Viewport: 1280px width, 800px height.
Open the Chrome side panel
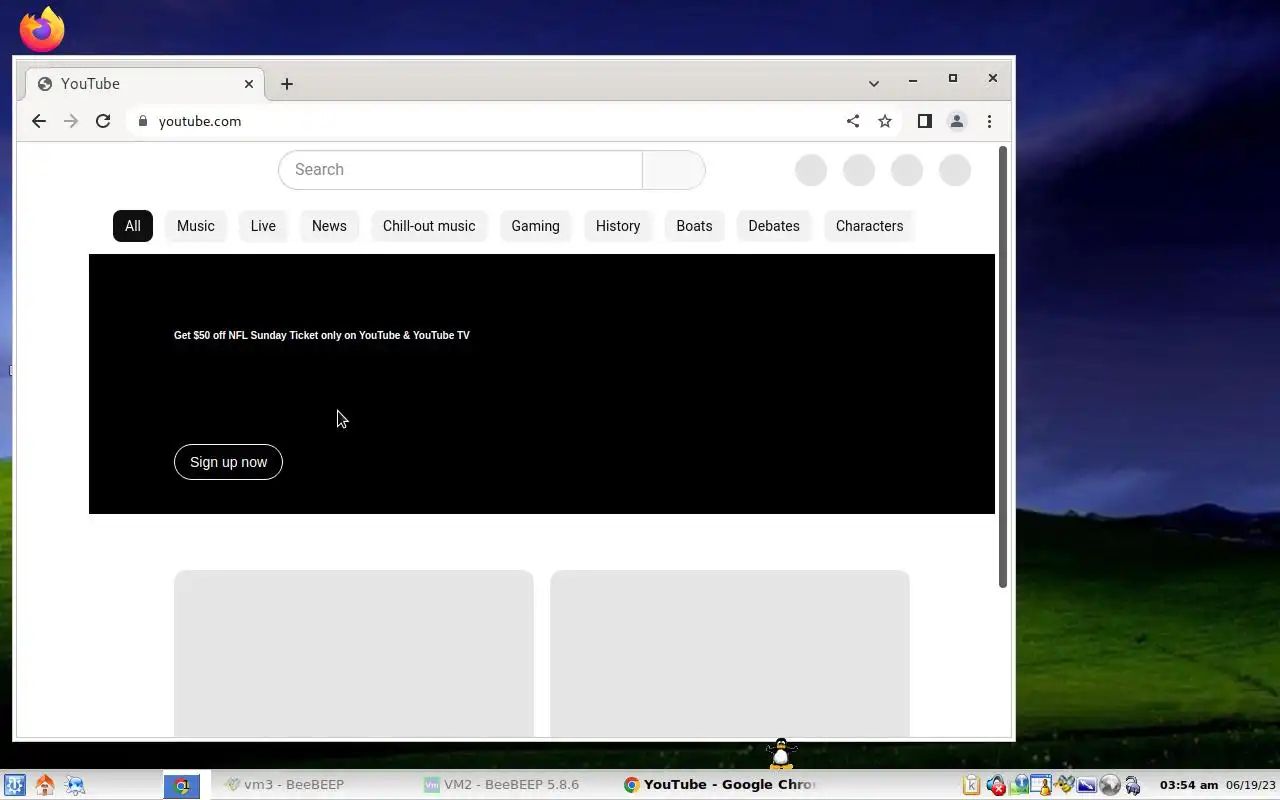(925, 121)
